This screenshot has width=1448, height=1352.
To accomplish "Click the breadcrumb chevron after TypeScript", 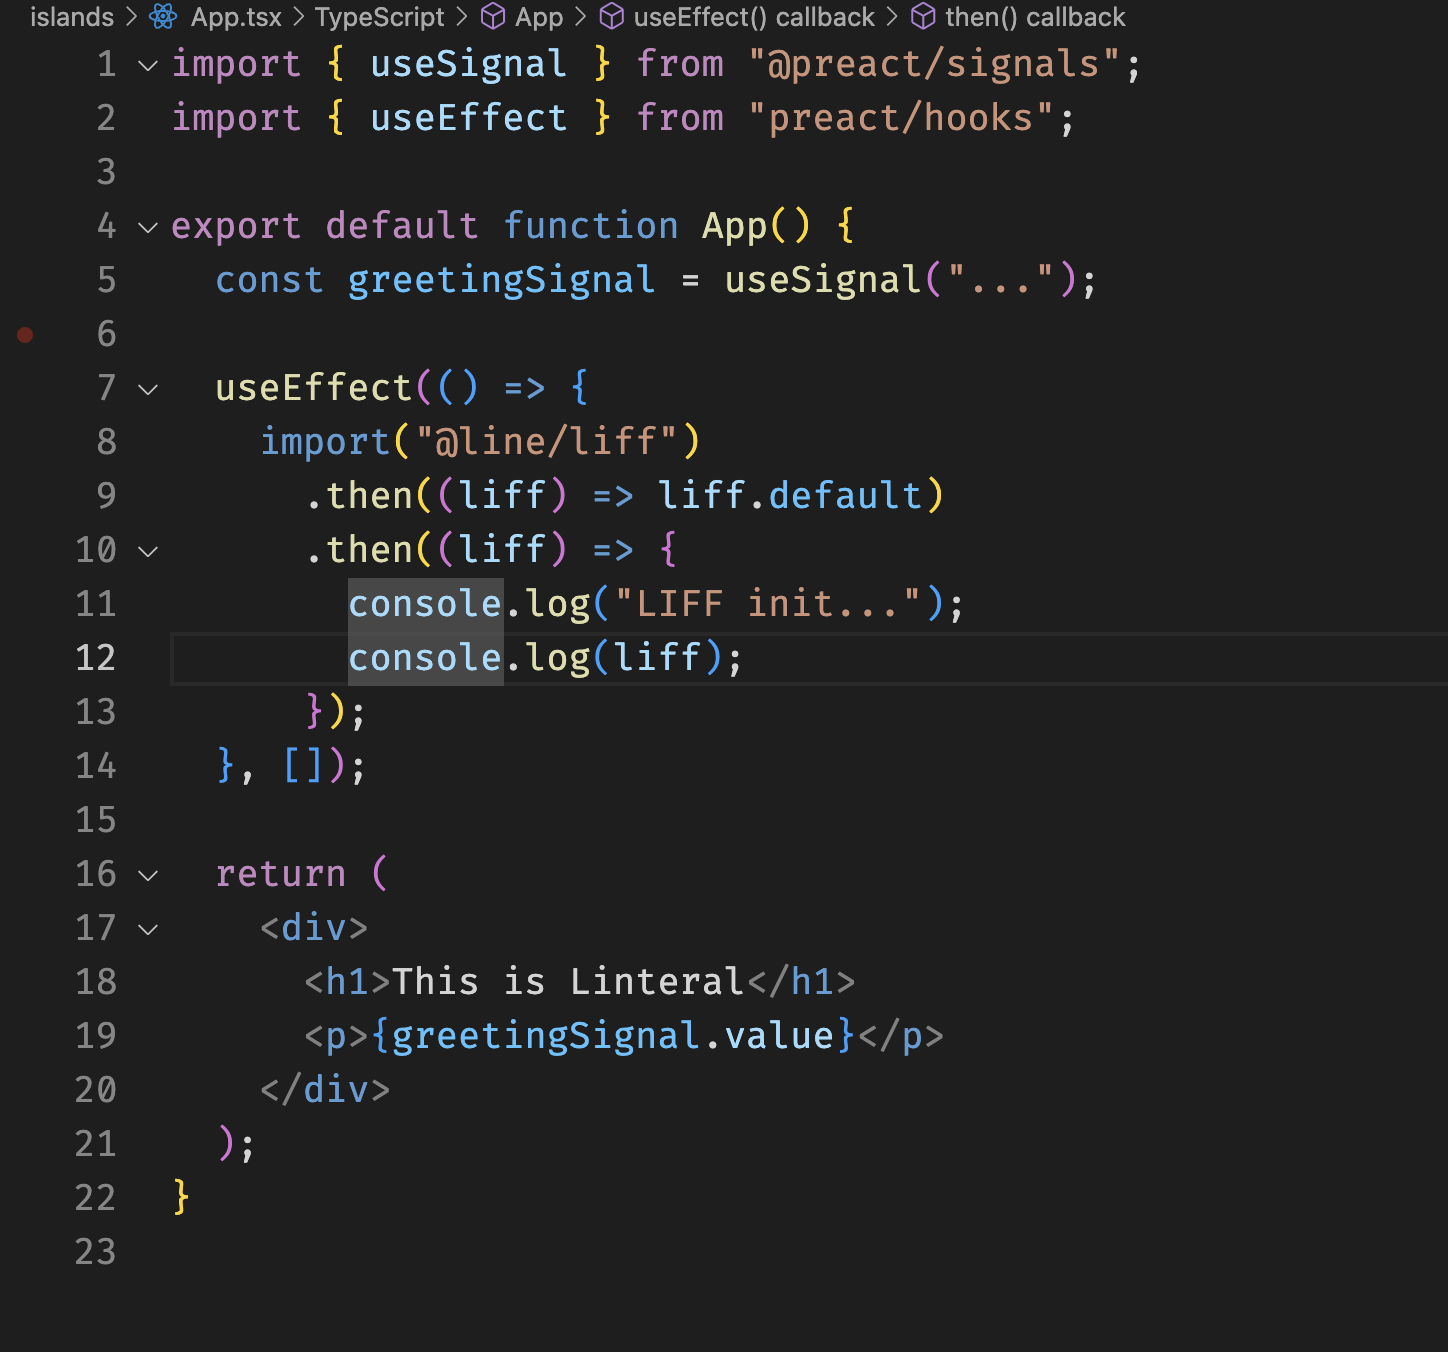I will tap(460, 17).
